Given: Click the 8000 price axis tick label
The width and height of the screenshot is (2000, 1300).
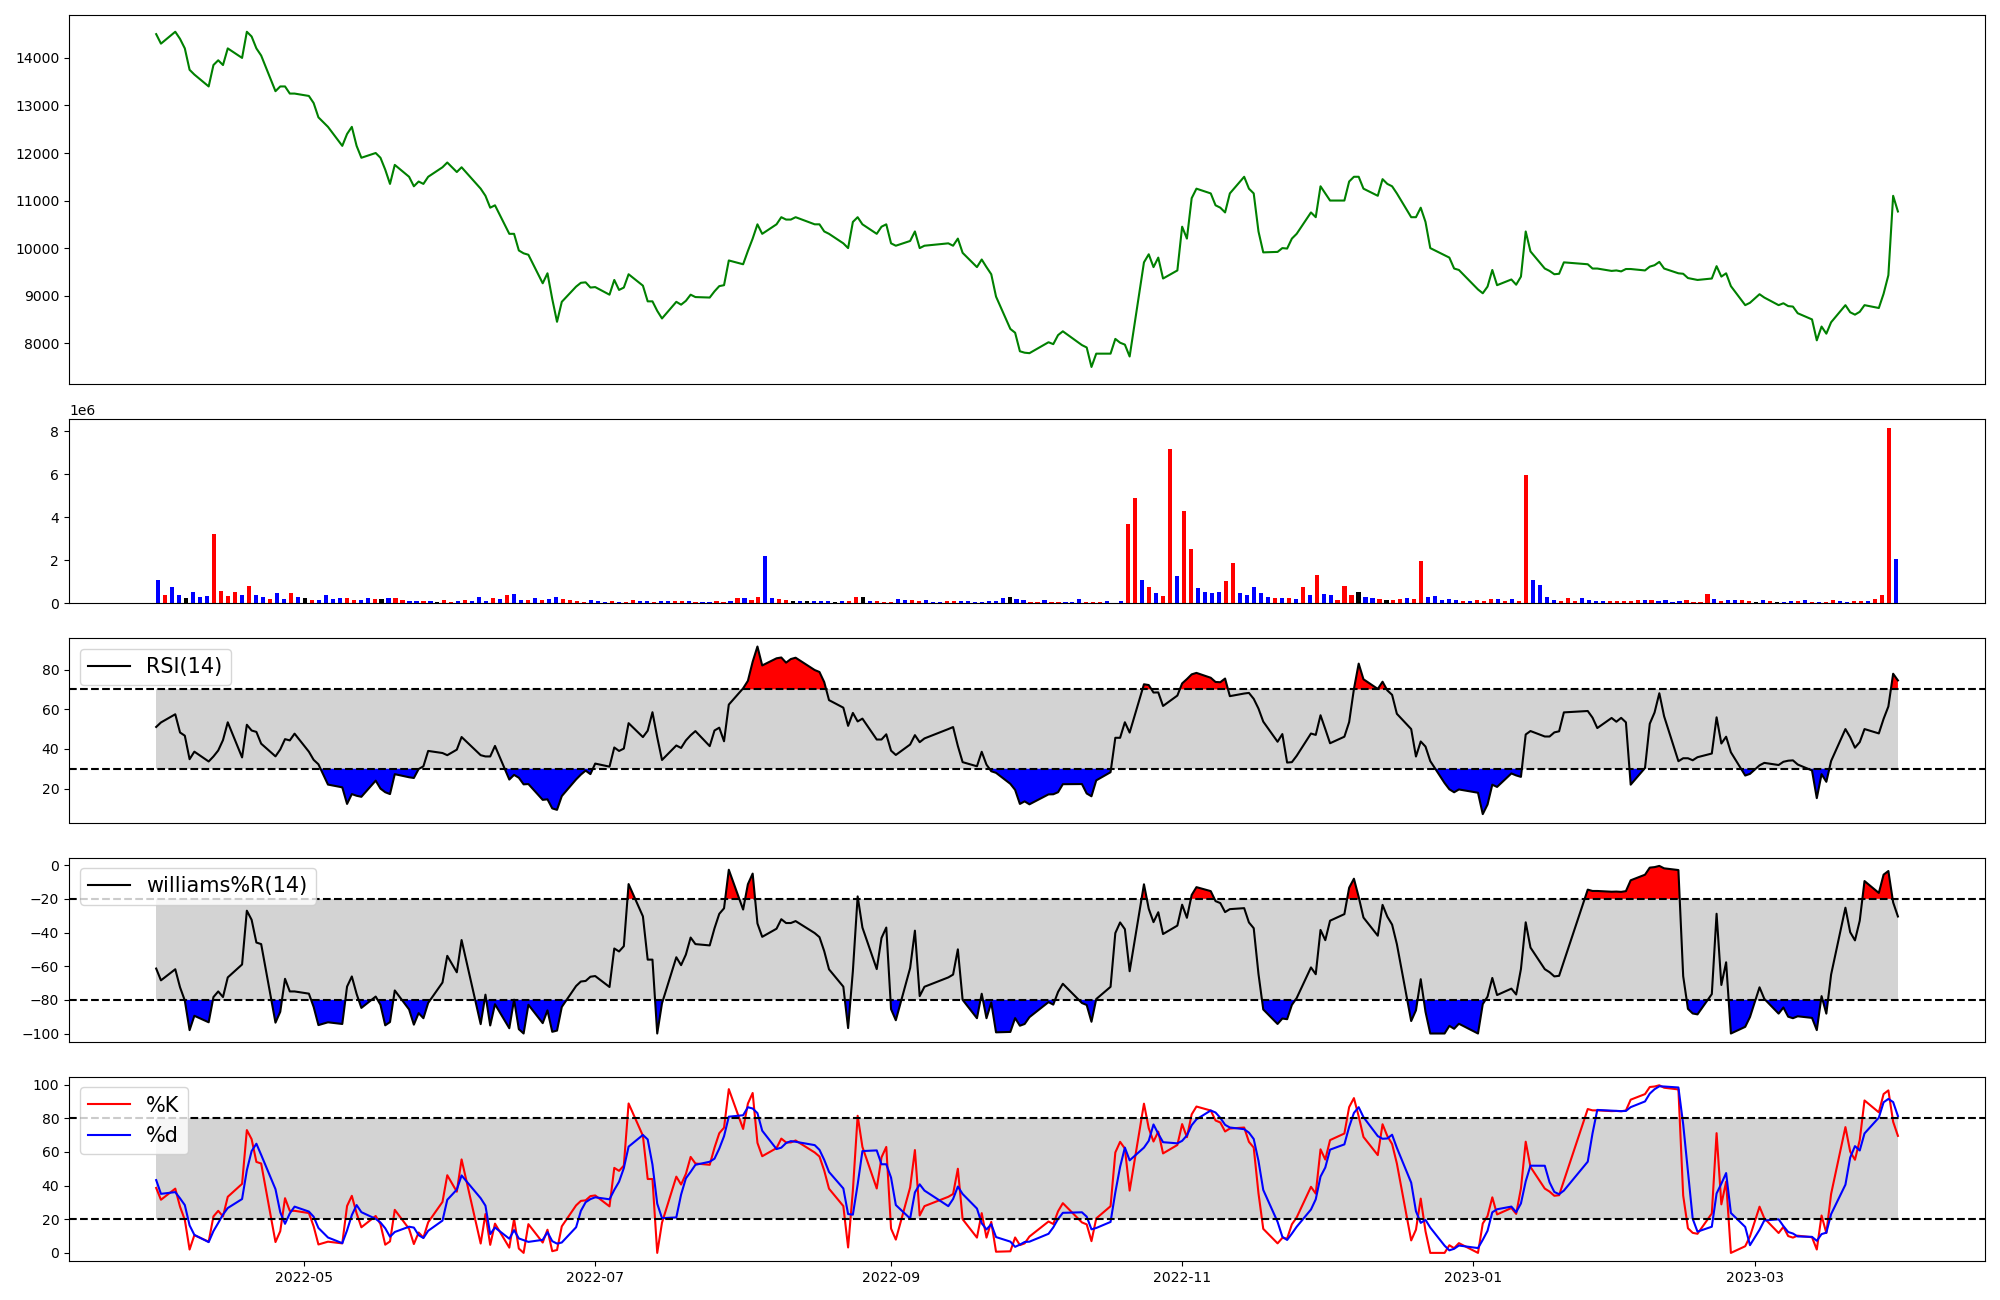Looking at the screenshot, I should pos(42,344).
